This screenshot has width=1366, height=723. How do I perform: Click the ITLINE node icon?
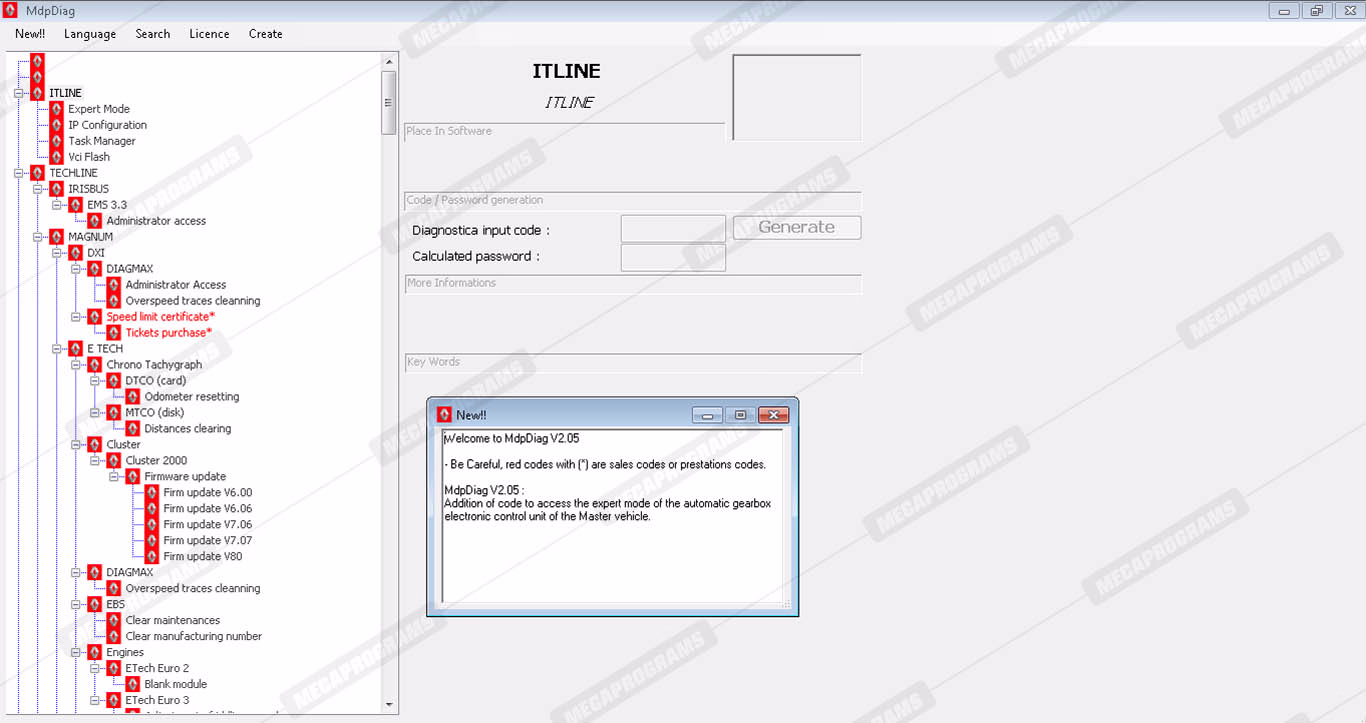[38, 93]
